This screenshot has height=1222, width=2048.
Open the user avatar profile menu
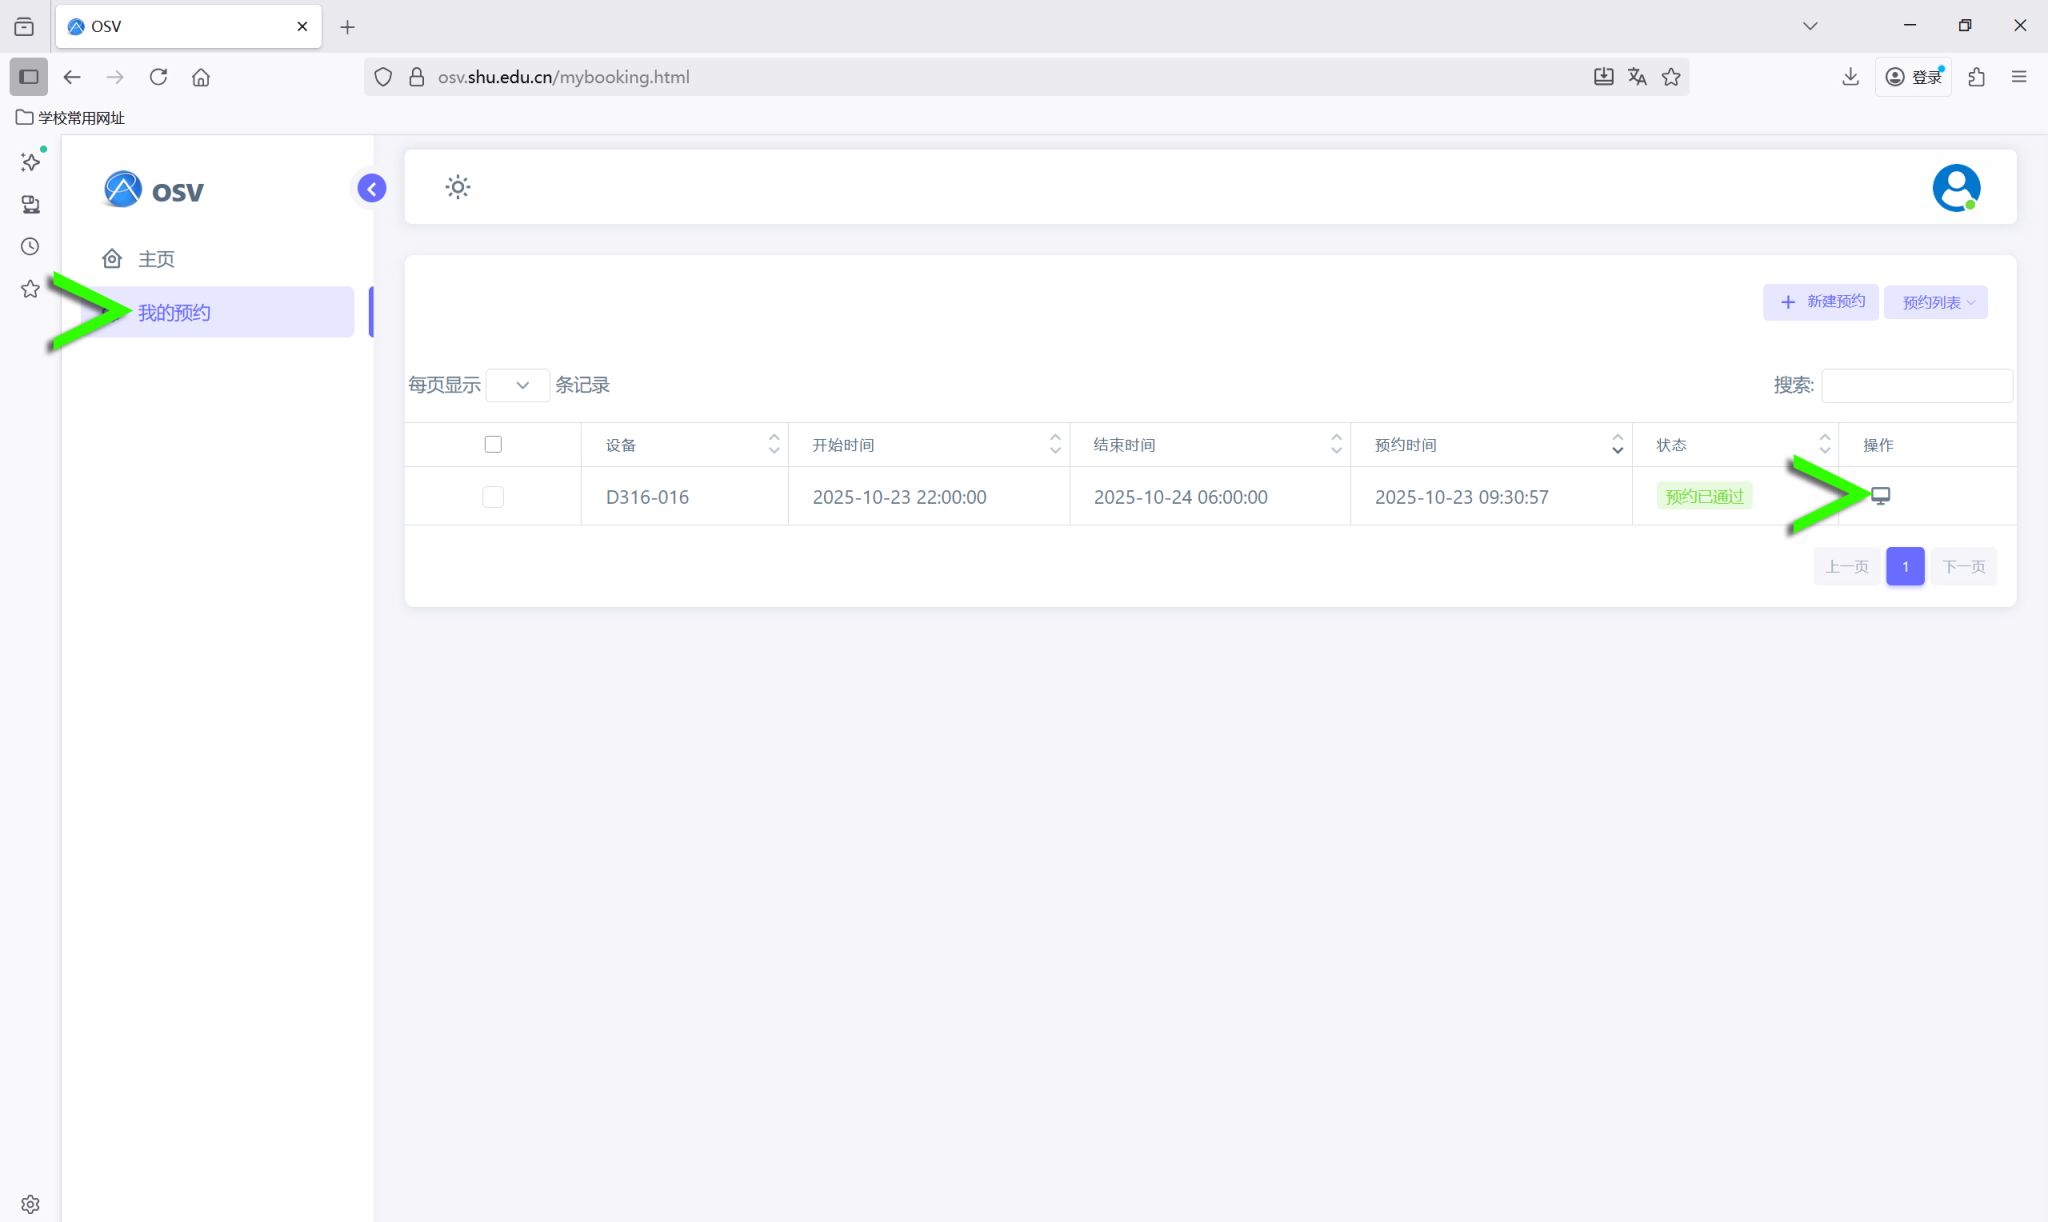[x=1955, y=188]
